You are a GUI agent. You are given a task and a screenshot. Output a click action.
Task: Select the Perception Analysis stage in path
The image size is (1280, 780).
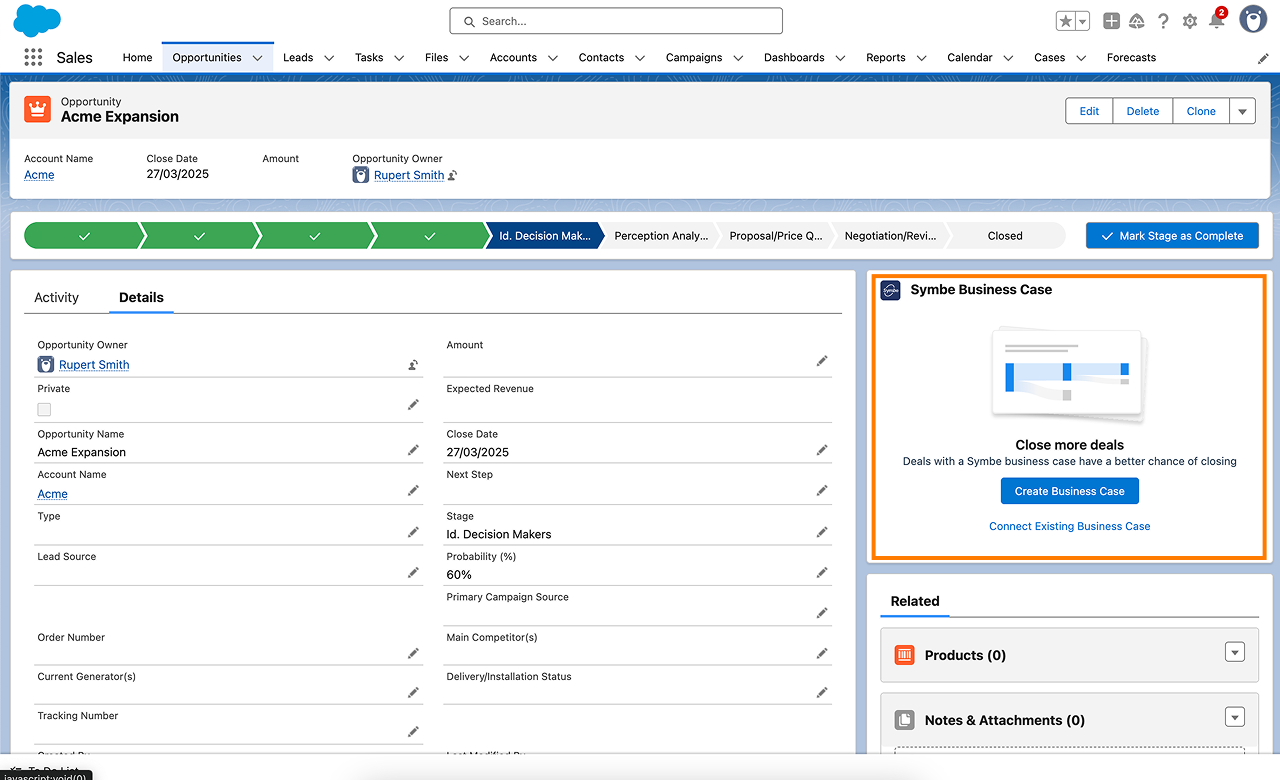(x=660, y=236)
